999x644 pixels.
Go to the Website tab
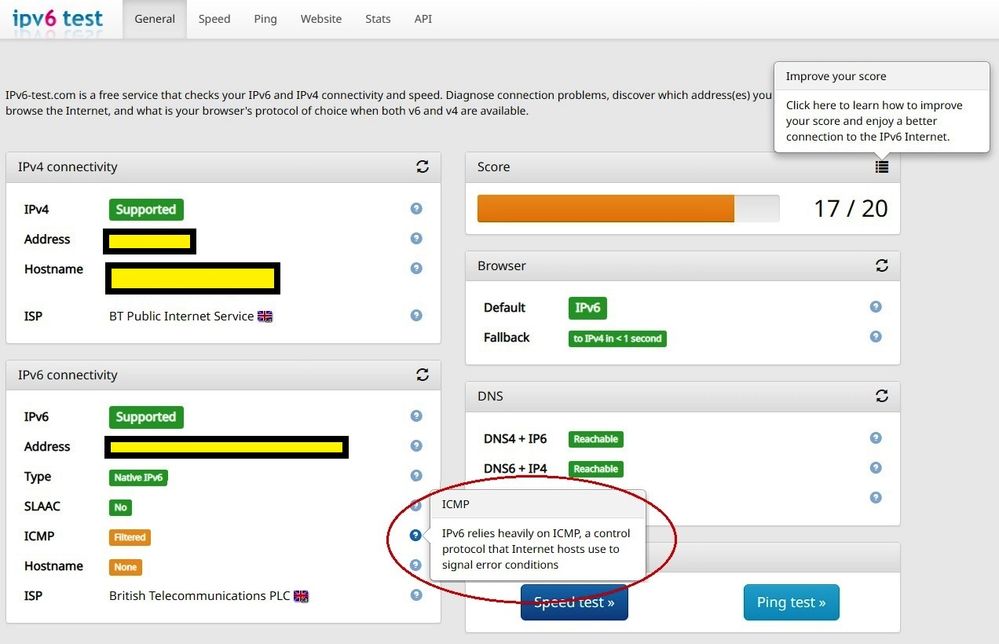[x=321, y=19]
